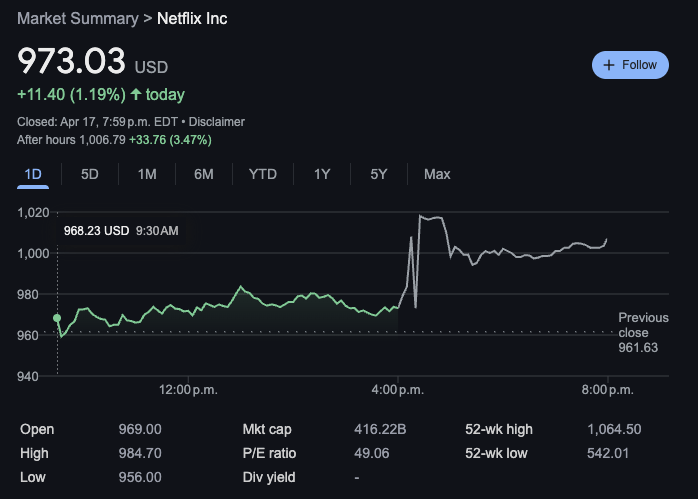
Task: Click the Mkt cap value 416.22B
Action: [380, 429]
